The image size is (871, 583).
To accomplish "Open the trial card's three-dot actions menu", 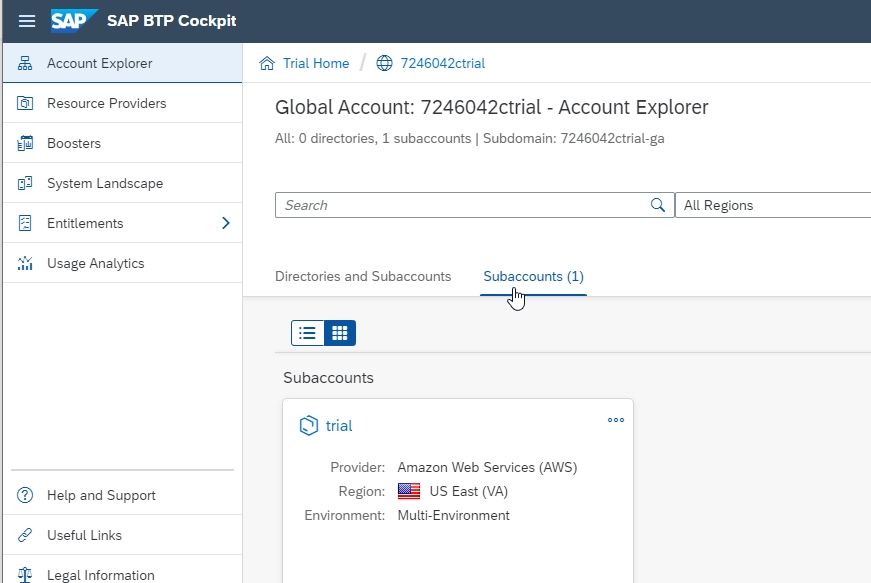I will [615, 420].
